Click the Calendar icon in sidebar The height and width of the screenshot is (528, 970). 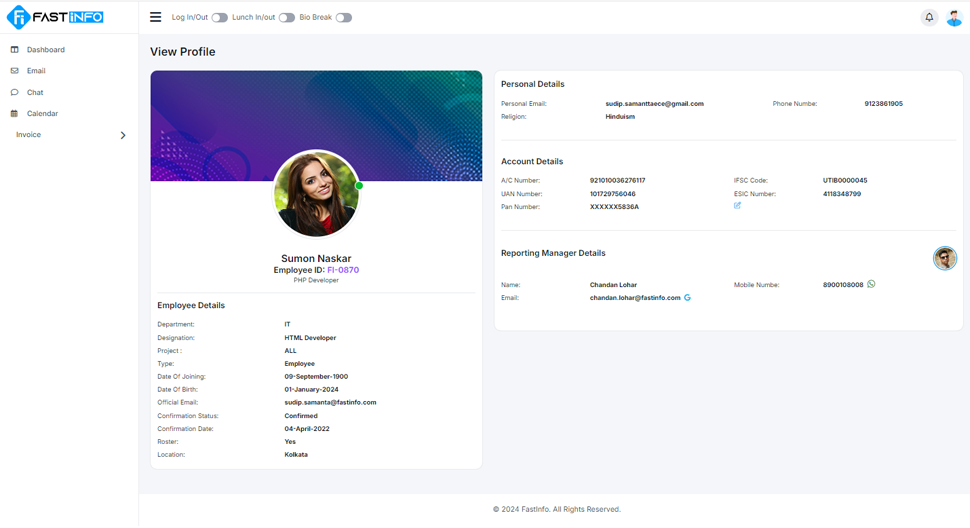[x=14, y=114]
